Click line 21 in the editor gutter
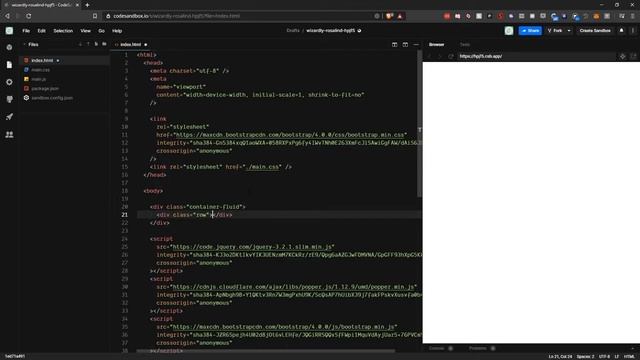Image resolution: width=640 pixels, height=360 pixels. point(124,215)
